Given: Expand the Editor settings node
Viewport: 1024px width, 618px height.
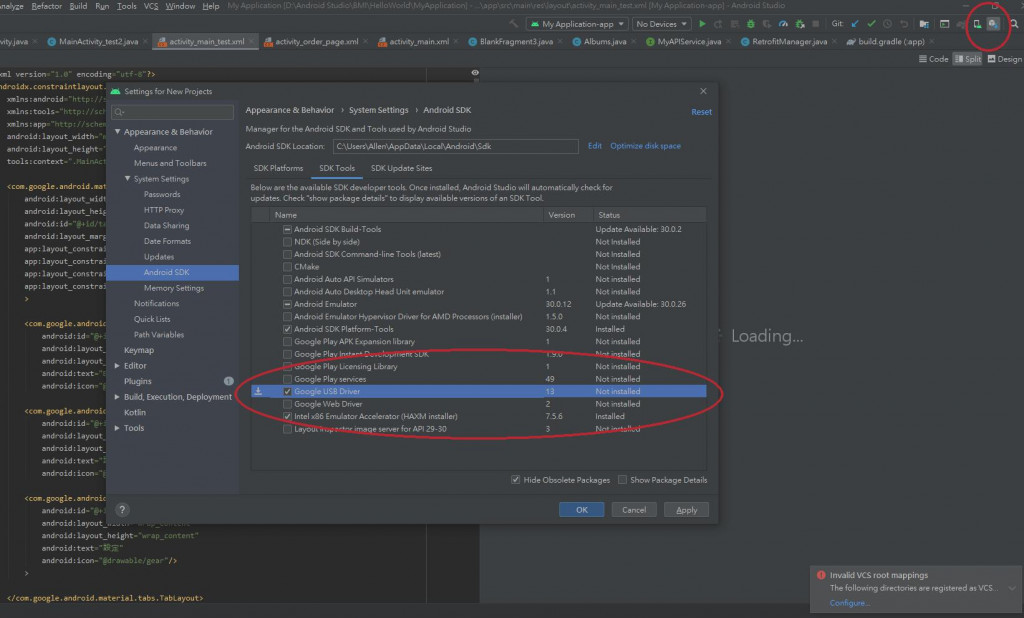Looking at the screenshot, I should tap(118, 366).
